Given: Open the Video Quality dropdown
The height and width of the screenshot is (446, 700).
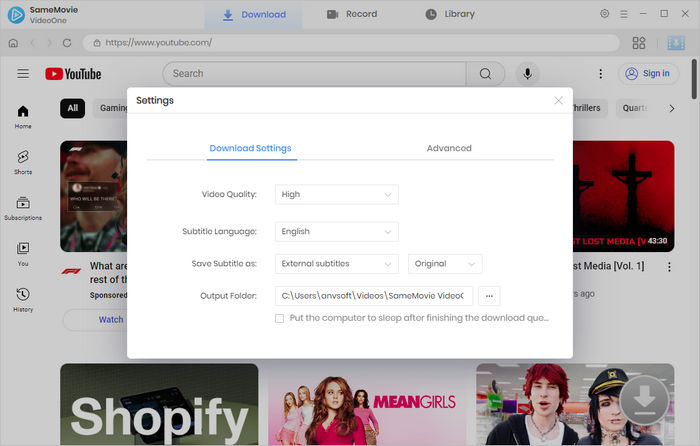Looking at the screenshot, I should tap(337, 195).
